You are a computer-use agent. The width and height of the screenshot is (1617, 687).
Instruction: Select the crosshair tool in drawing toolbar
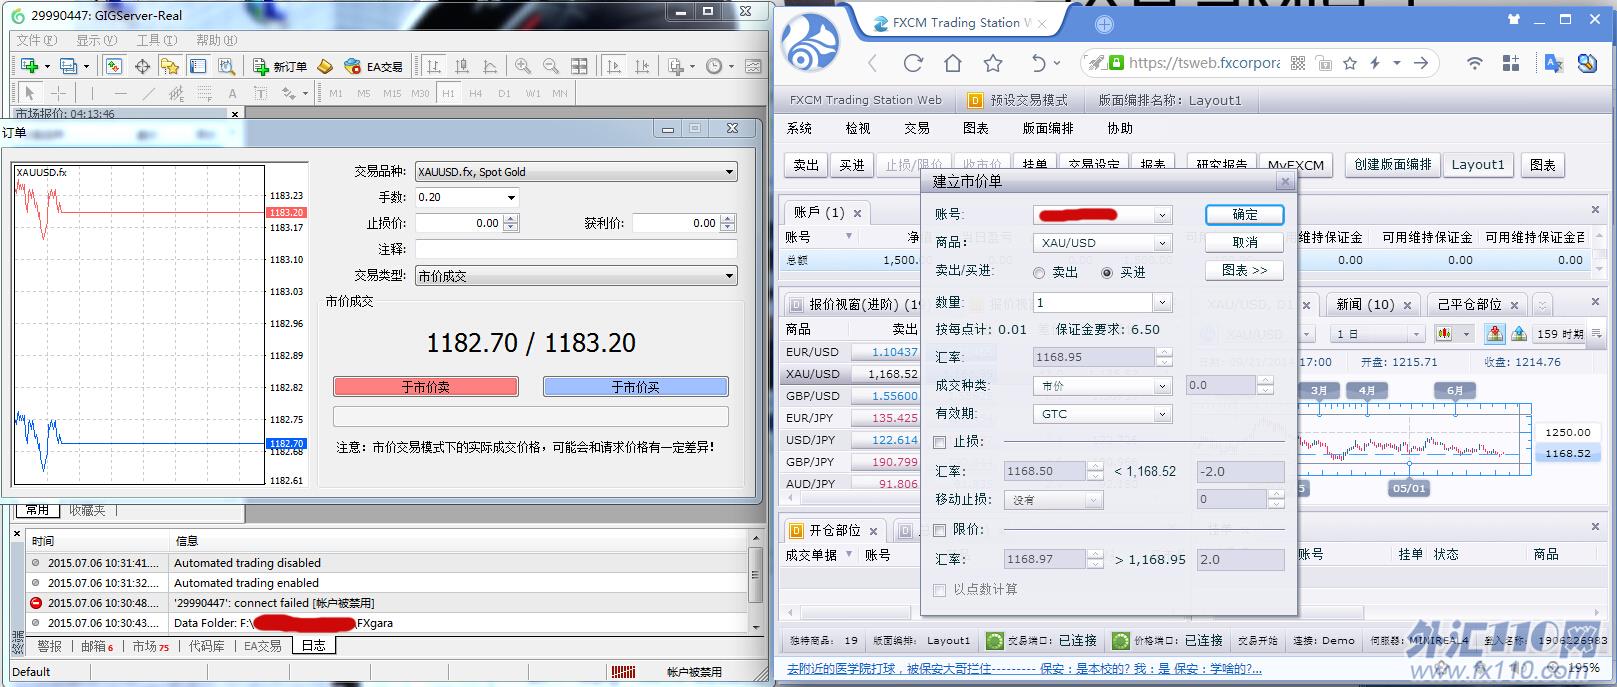[x=58, y=93]
